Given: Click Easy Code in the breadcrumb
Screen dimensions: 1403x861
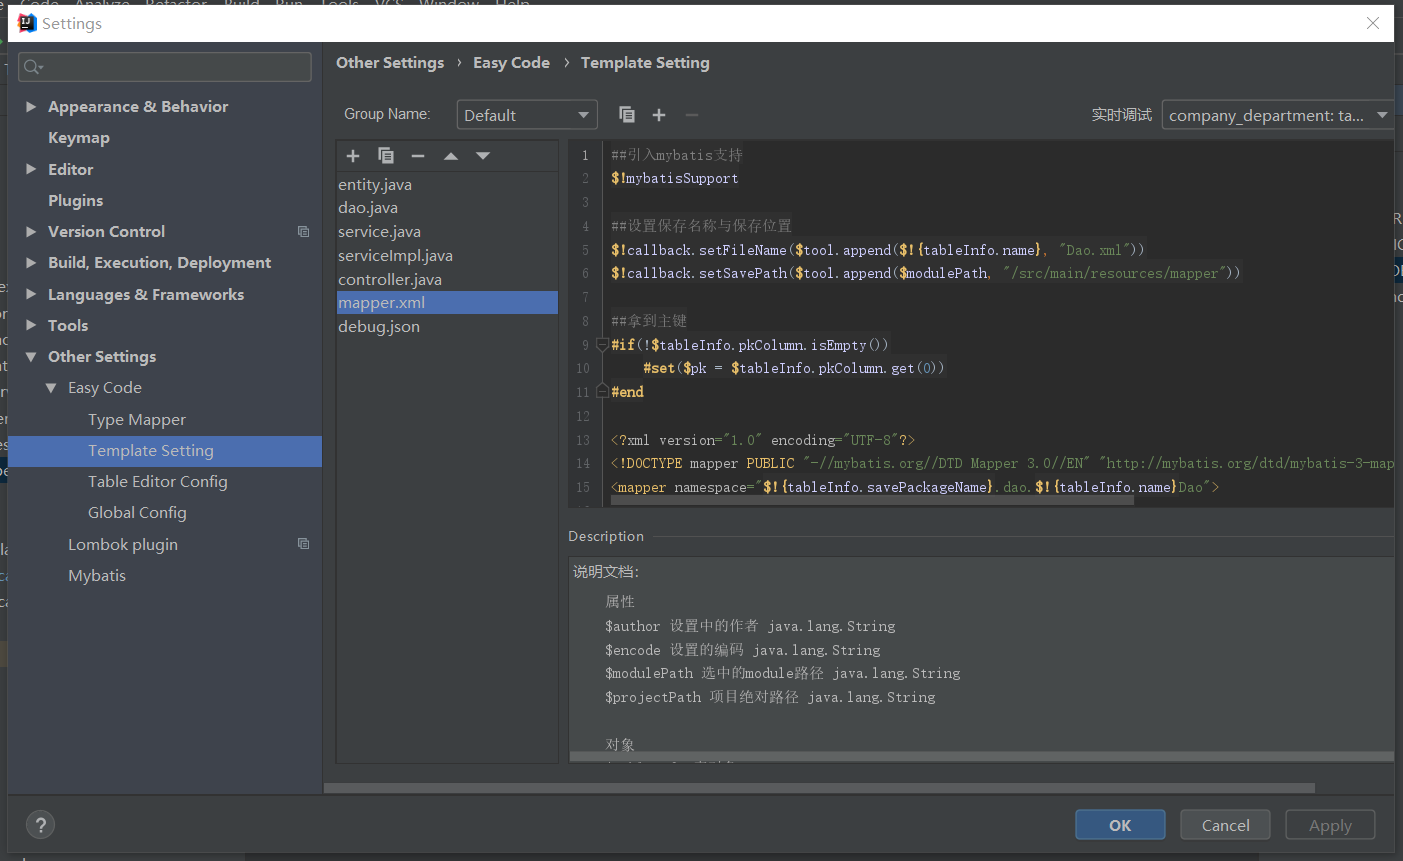Looking at the screenshot, I should tap(511, 62).
